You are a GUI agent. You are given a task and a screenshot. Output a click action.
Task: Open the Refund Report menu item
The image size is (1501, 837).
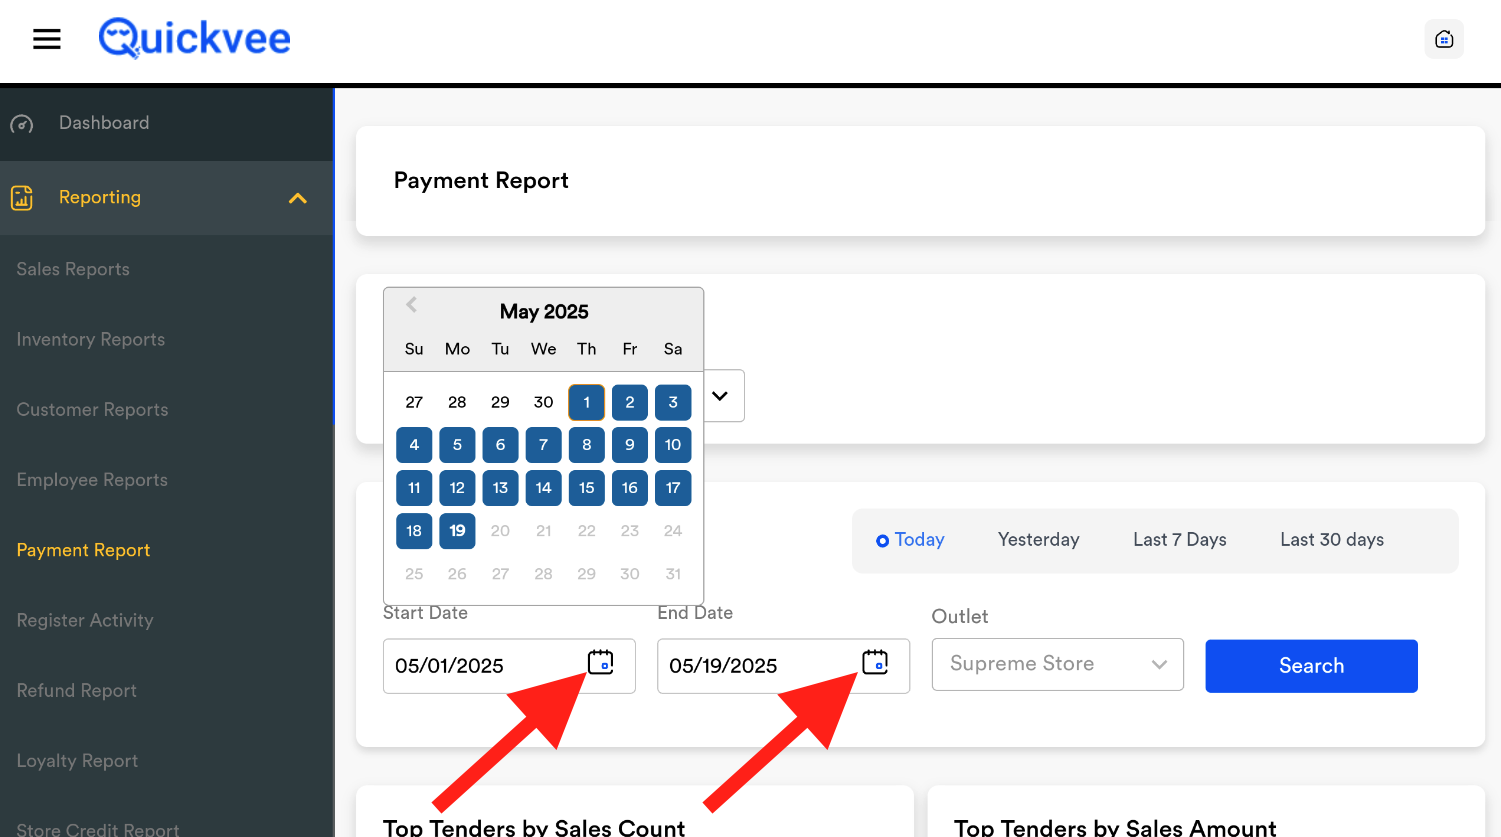click(x=76, y=691)
